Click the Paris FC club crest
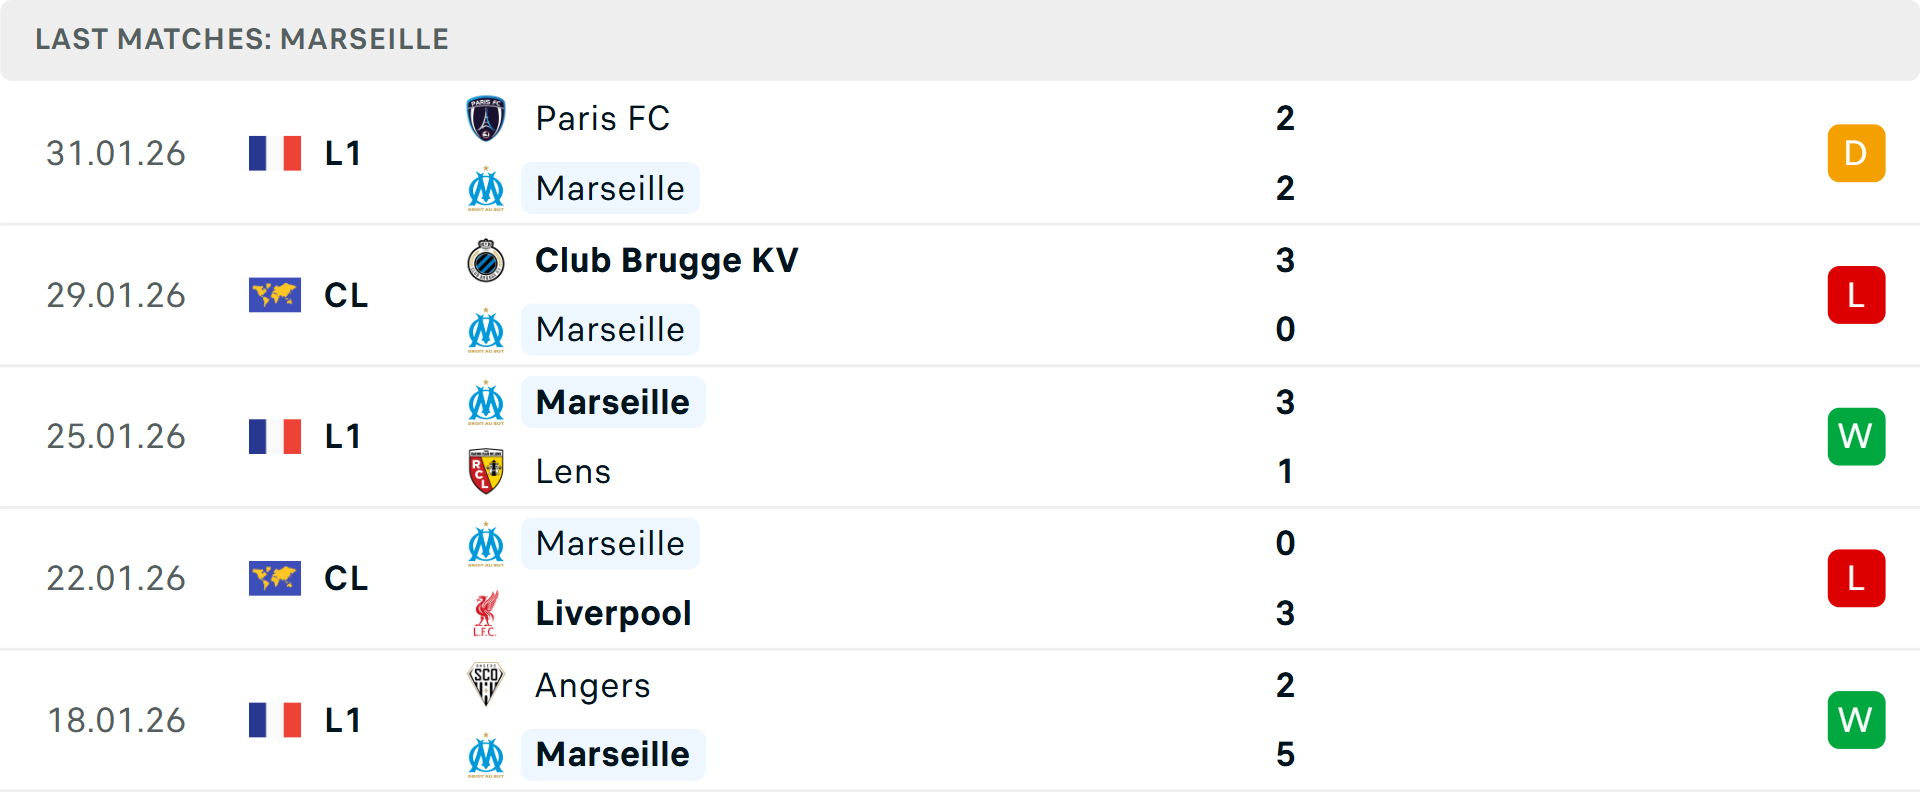The width and height of the screenshot is (1920, 792). [486, 119]
